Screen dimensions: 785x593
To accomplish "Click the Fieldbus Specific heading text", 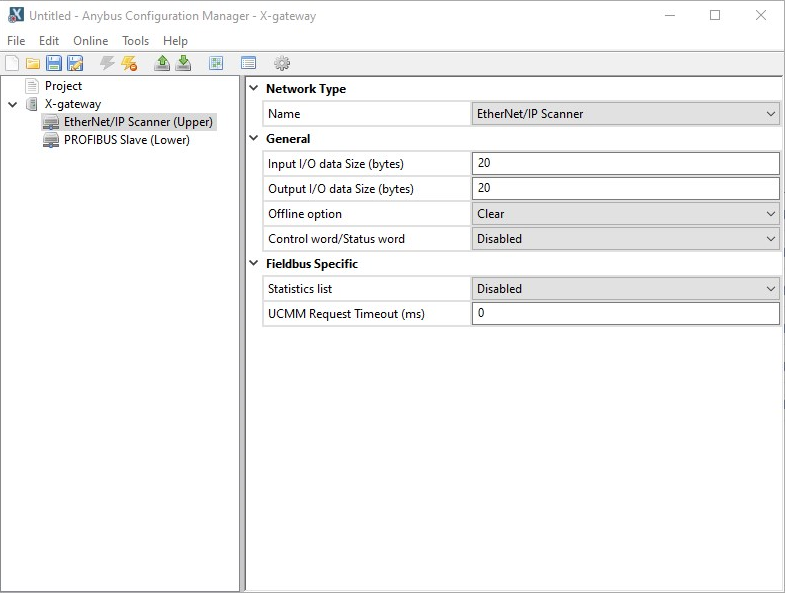I will pyautogui.click(x=312, y=264).
